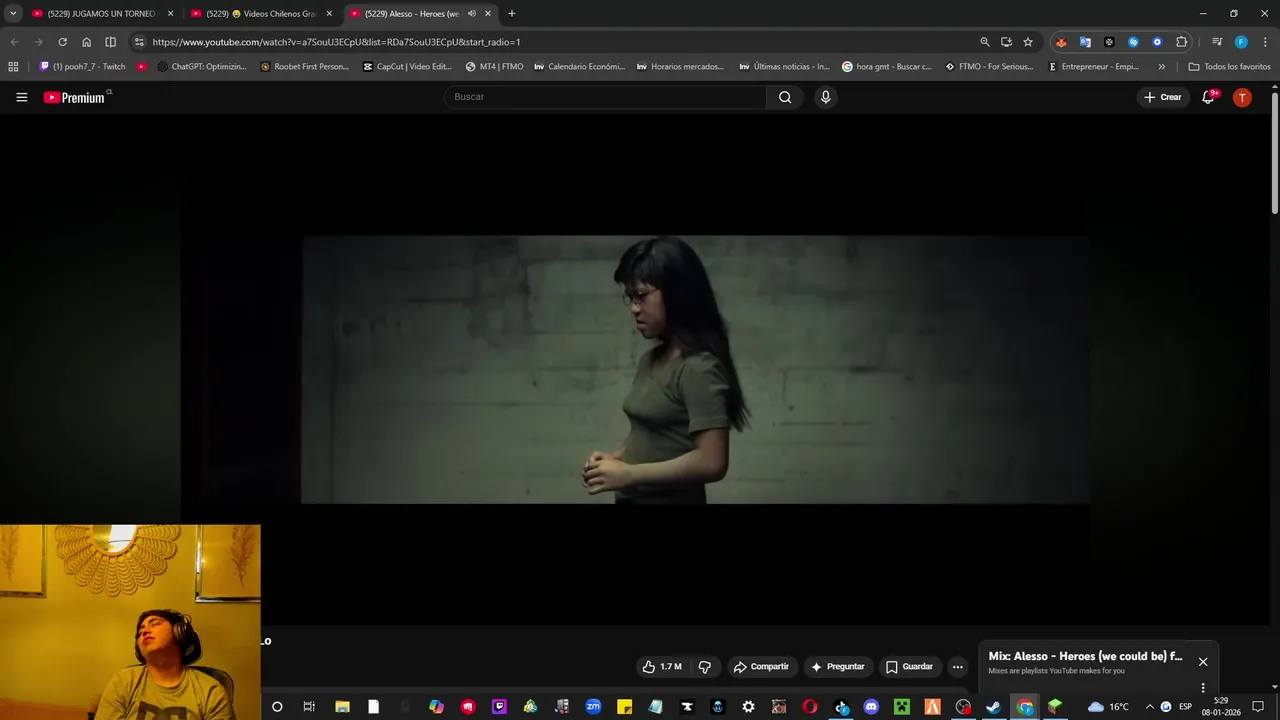The image size is (1280, 720).
Task: Open apps grid in bookmarks bar
Action: click(x=13, y=67)
